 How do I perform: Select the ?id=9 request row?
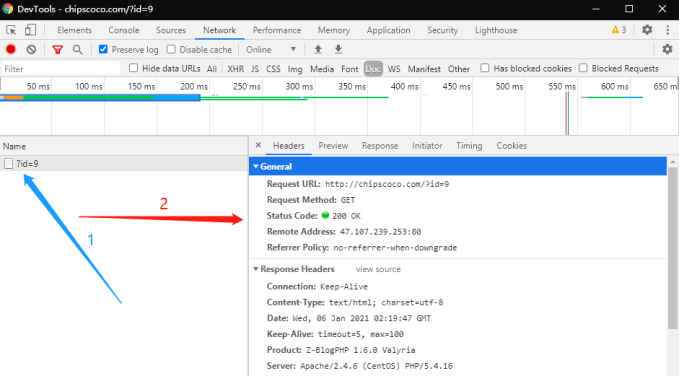pyautogui.click(x=124, y=164)
